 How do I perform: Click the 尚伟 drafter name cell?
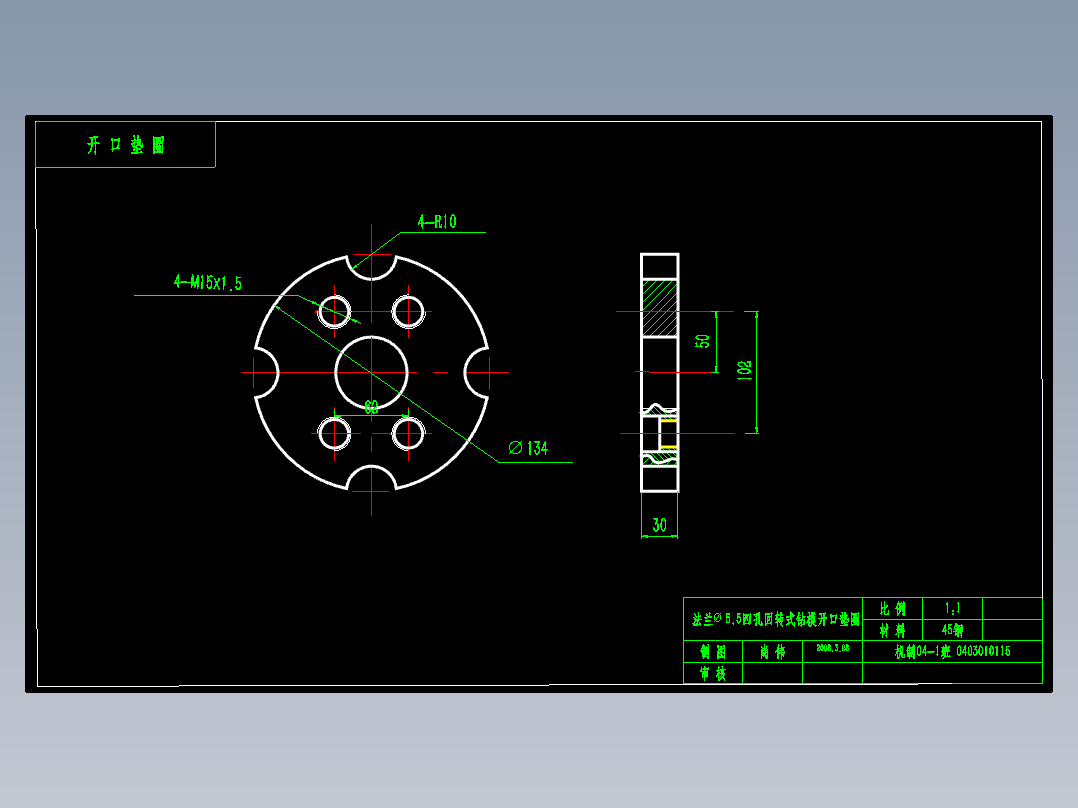coord(771,652)
